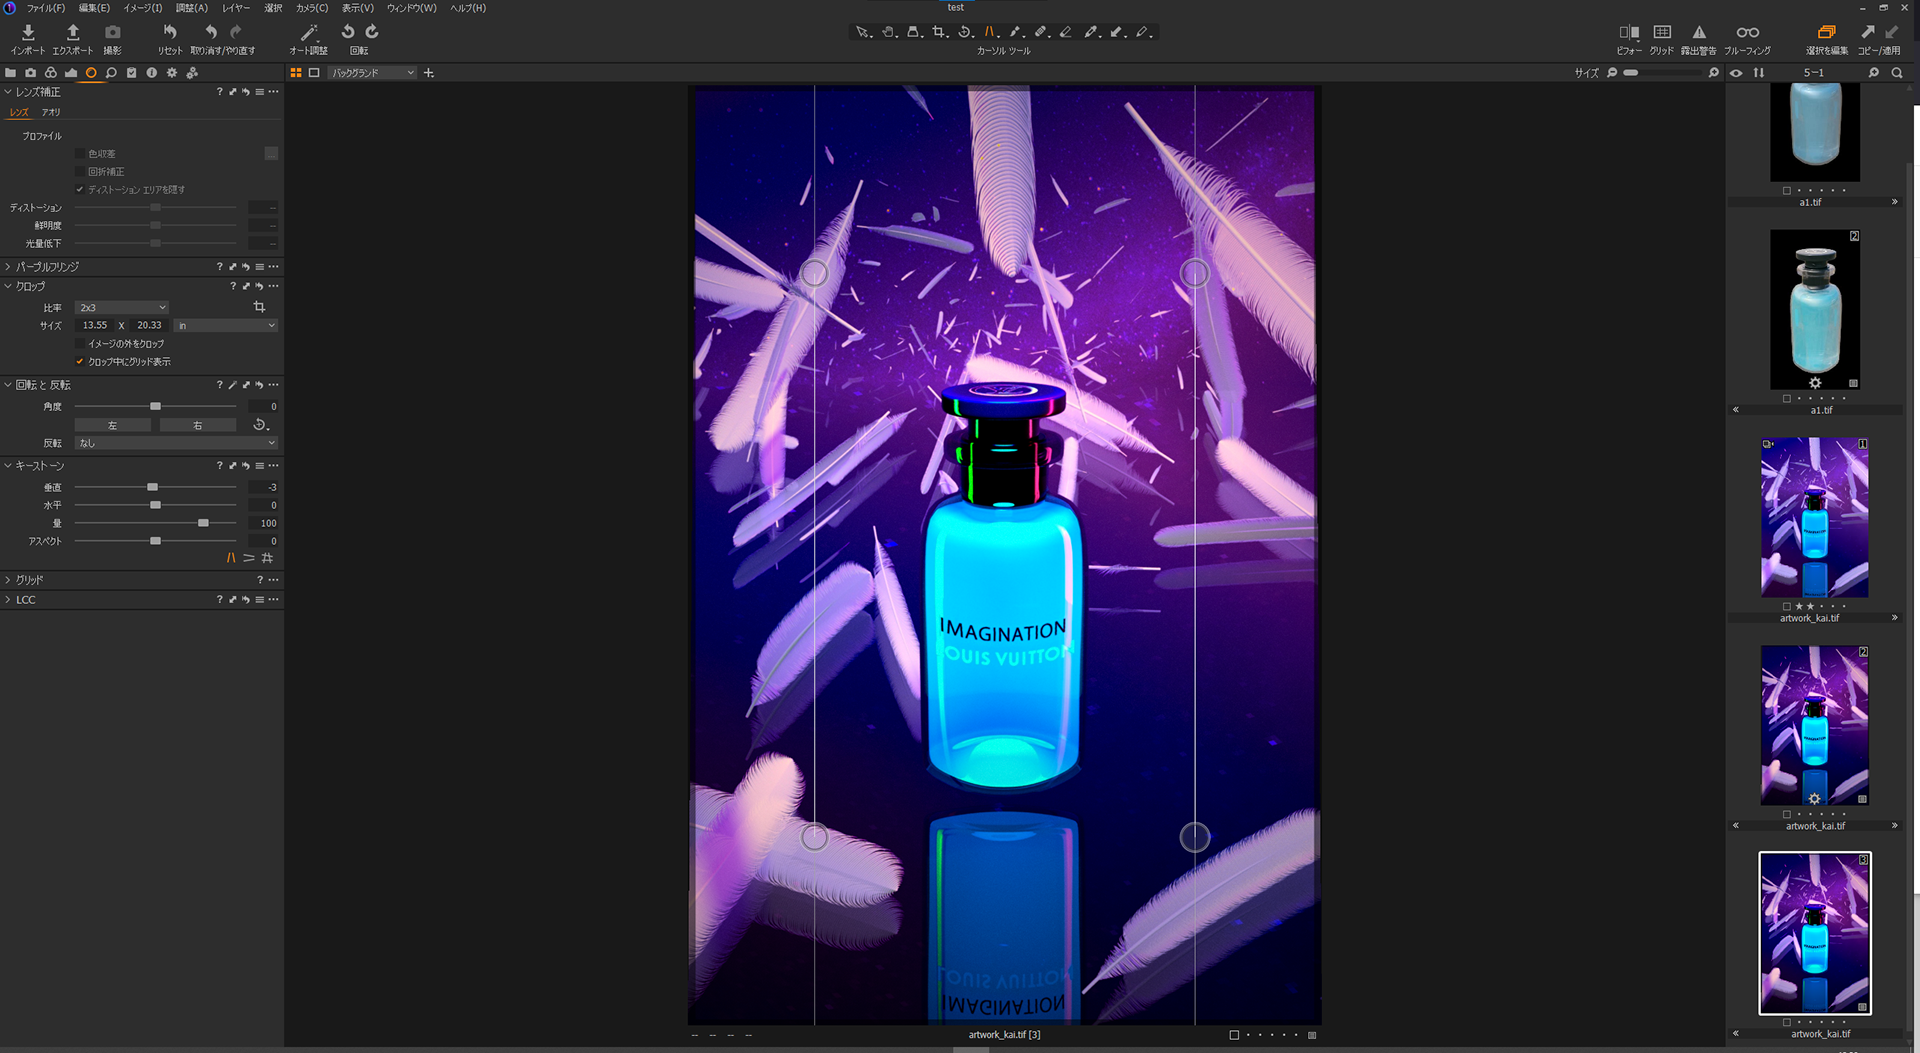Image resolution: width=1920 pixels, height=1053 pixels.
Task: Toggle Proofing (プルーフィング) glasses
Action: (1747, 33)
